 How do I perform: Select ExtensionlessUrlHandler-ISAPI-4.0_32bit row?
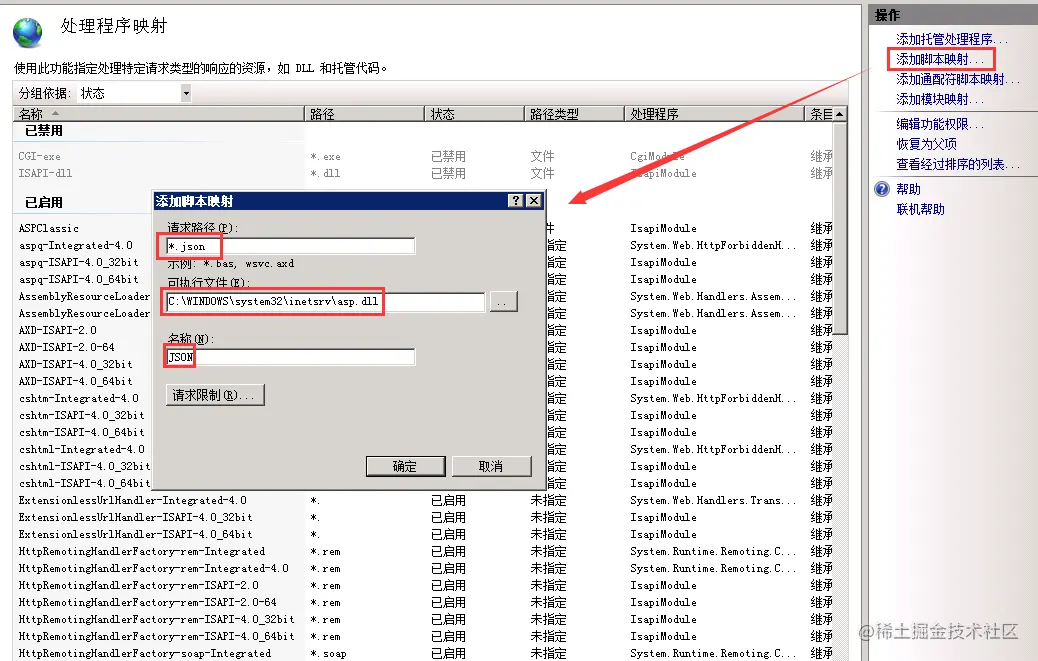pos(424,517)
